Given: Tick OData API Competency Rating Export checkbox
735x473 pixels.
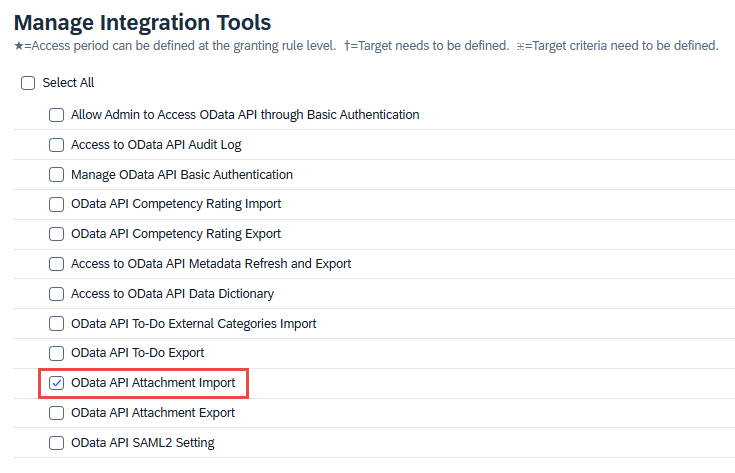Looking at the screenshot, I should pos(57,234).
